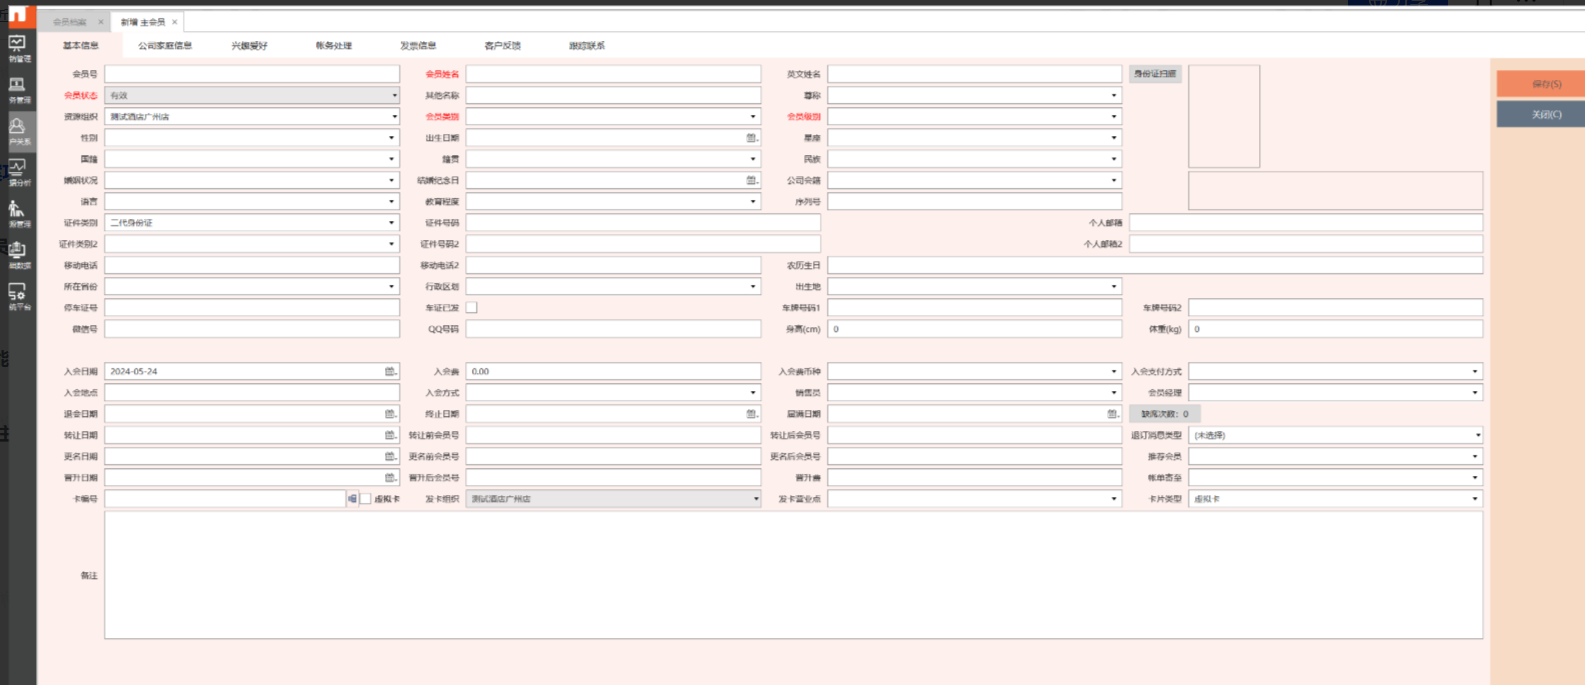Screen dimensions: 1585x685
Task: Open calendar picker for 出生日期 field
Action: [x=752, y=138]
